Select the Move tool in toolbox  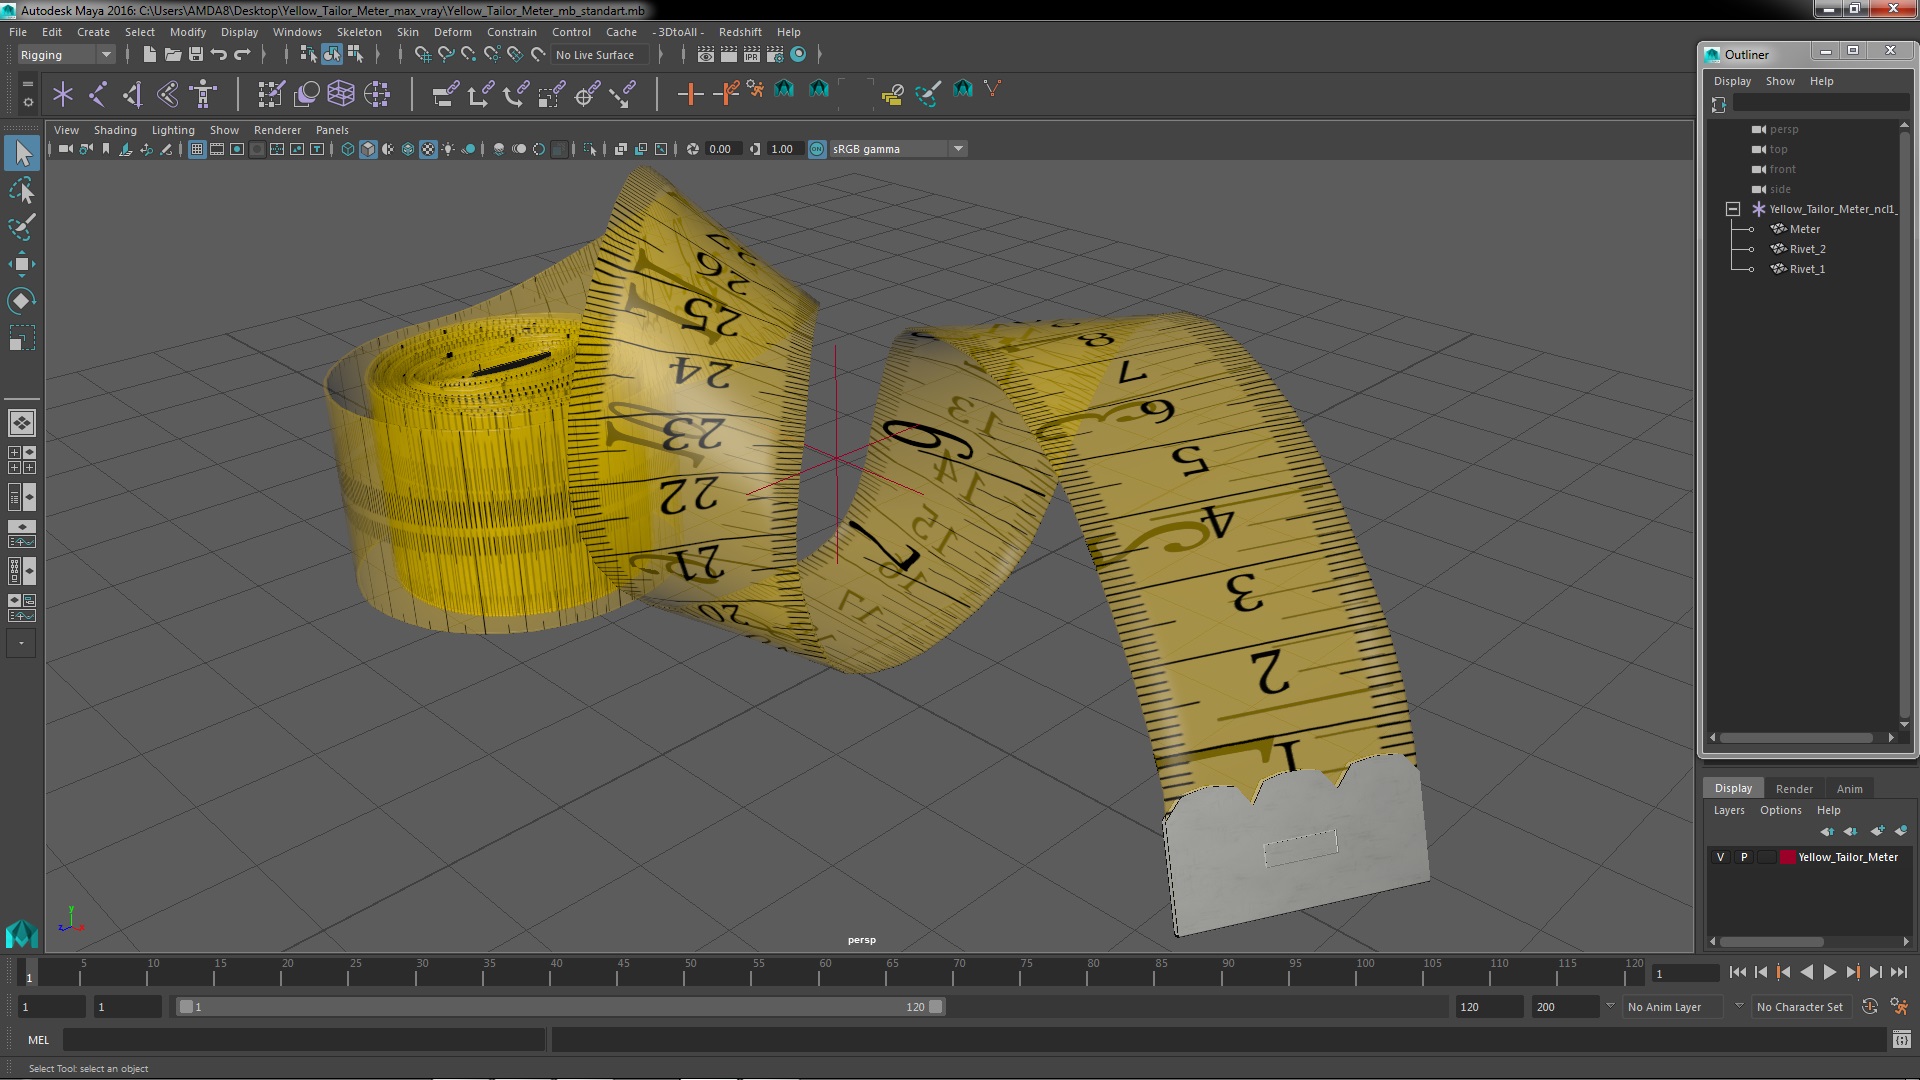tap(21, 264)
